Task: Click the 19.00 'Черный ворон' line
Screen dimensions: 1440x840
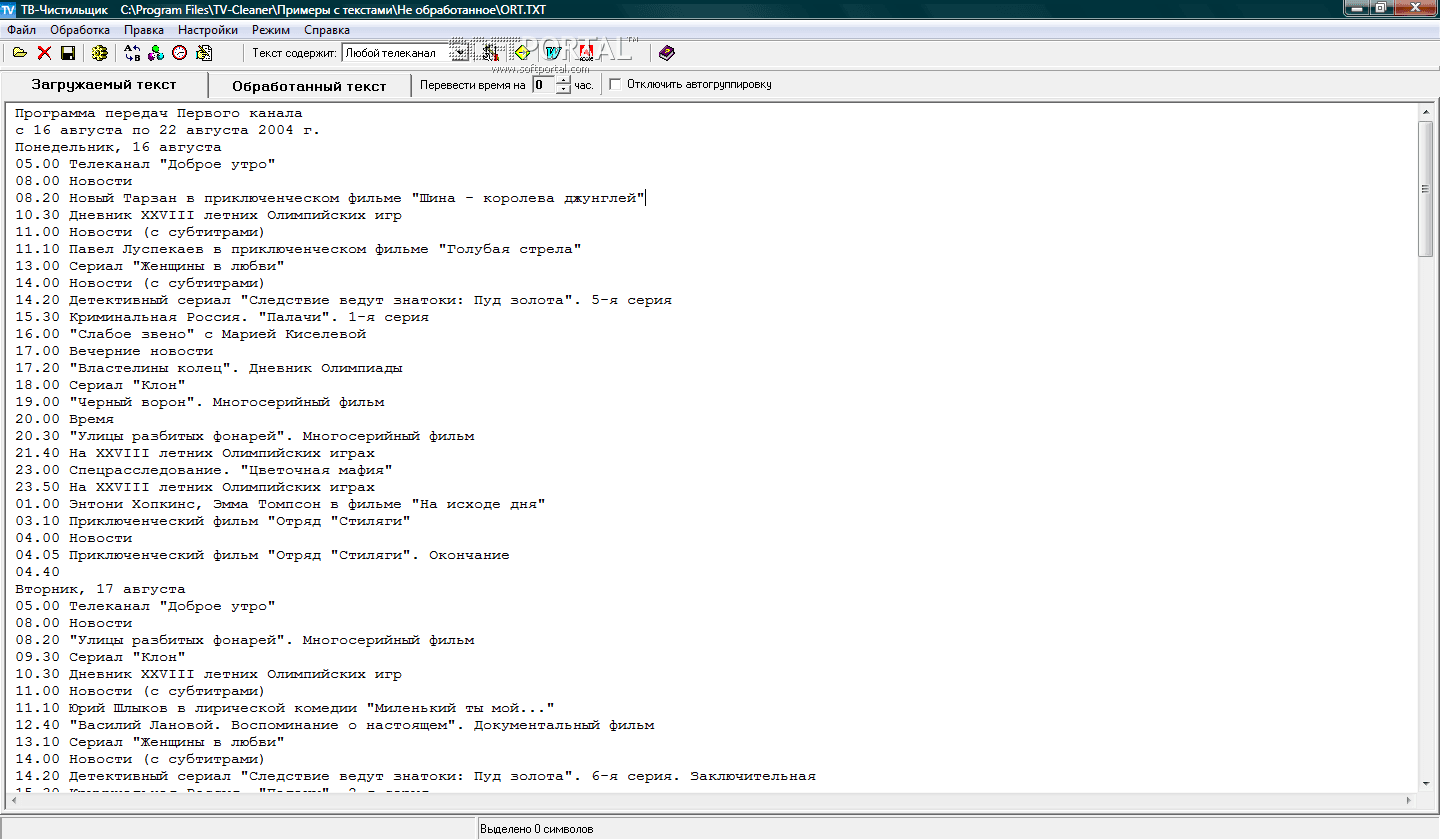Action: [x=200, y=402]
